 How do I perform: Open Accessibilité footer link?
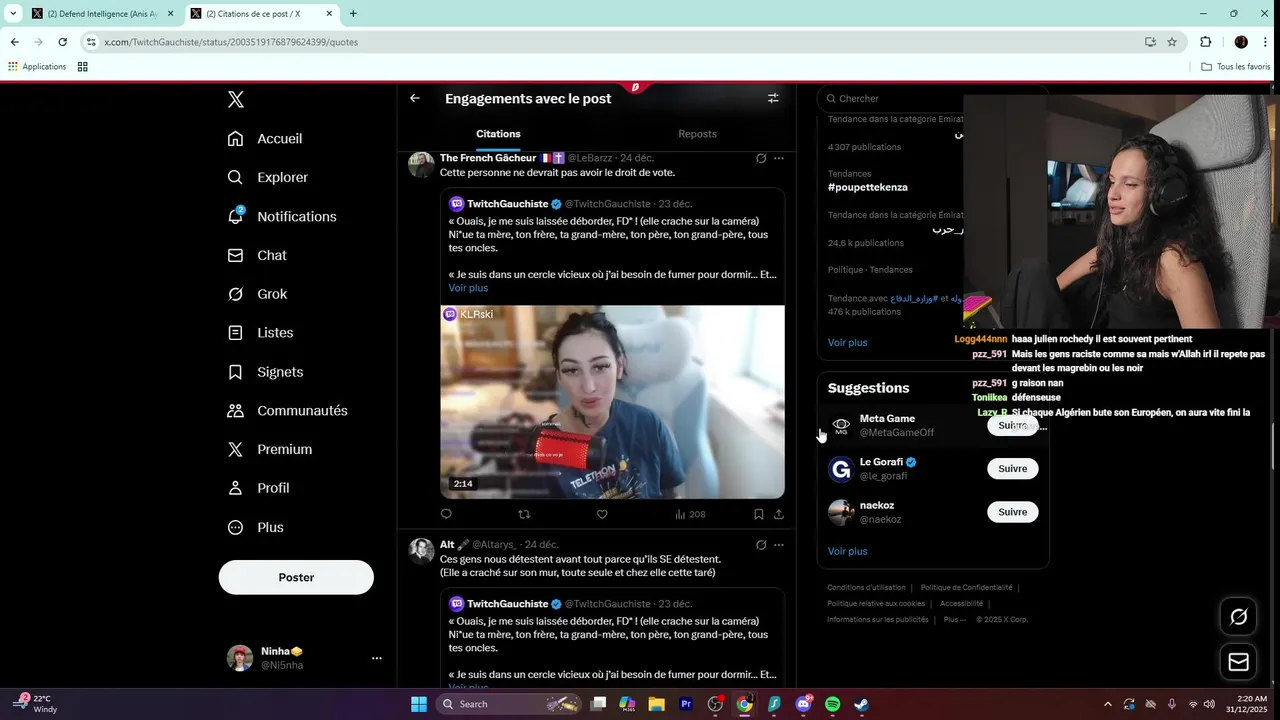click(x=961, y=603)
